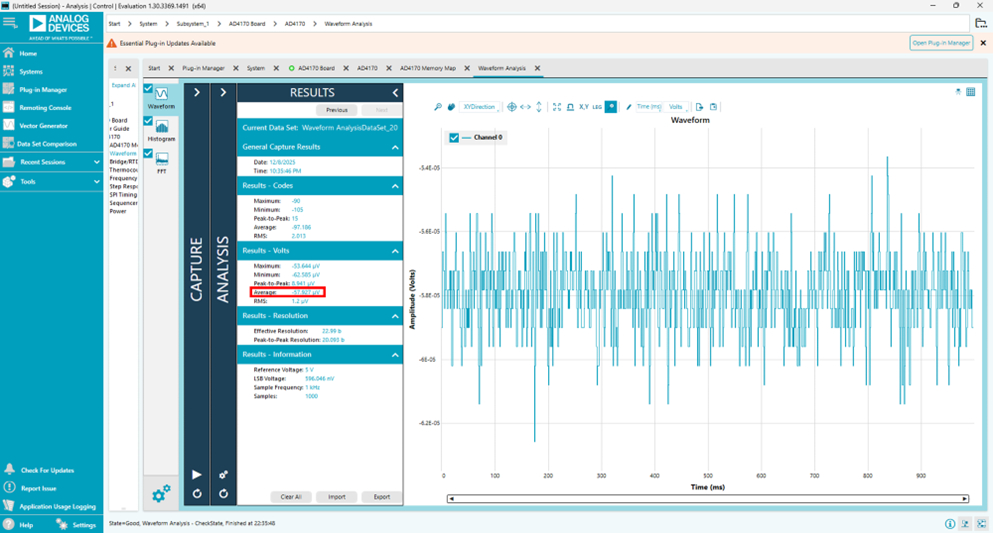Open Vector Generator from the sidebar
Screen dimensions: 993x533
(44, 125)
